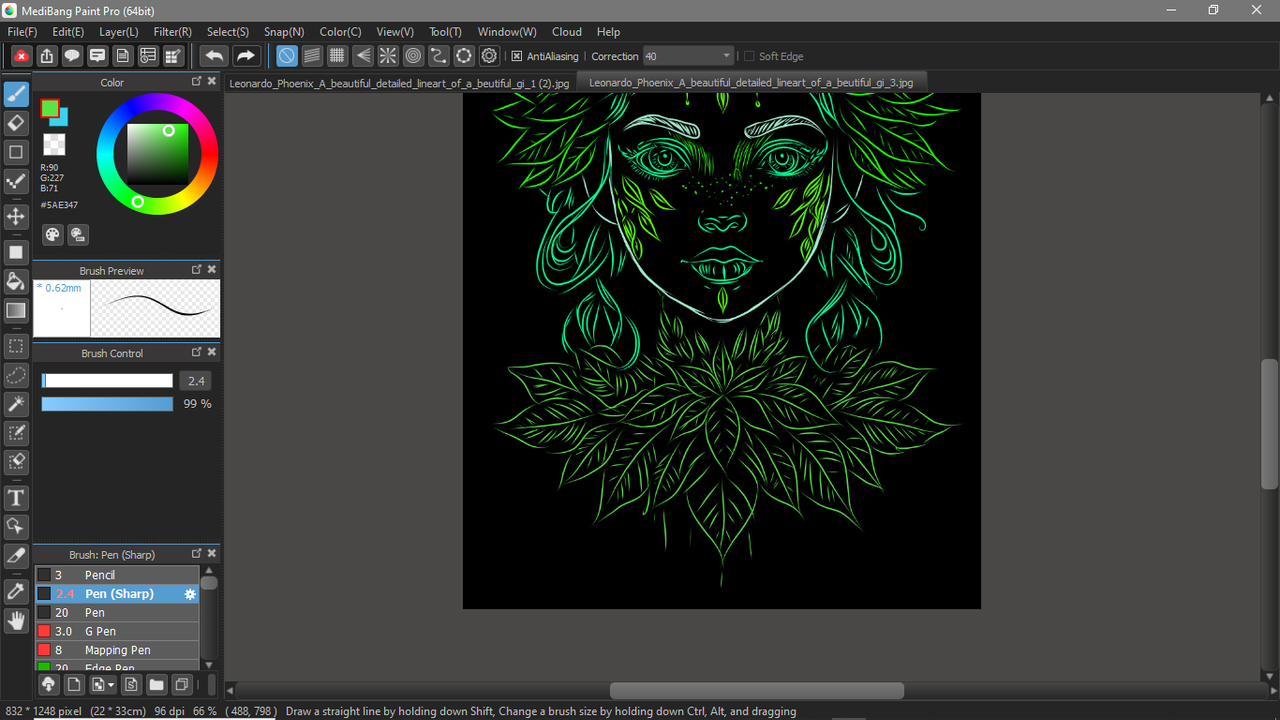Select the Bucket tool
This screenshot has width=1280, height=720.
pyautogui.click(x=16, y=281)
